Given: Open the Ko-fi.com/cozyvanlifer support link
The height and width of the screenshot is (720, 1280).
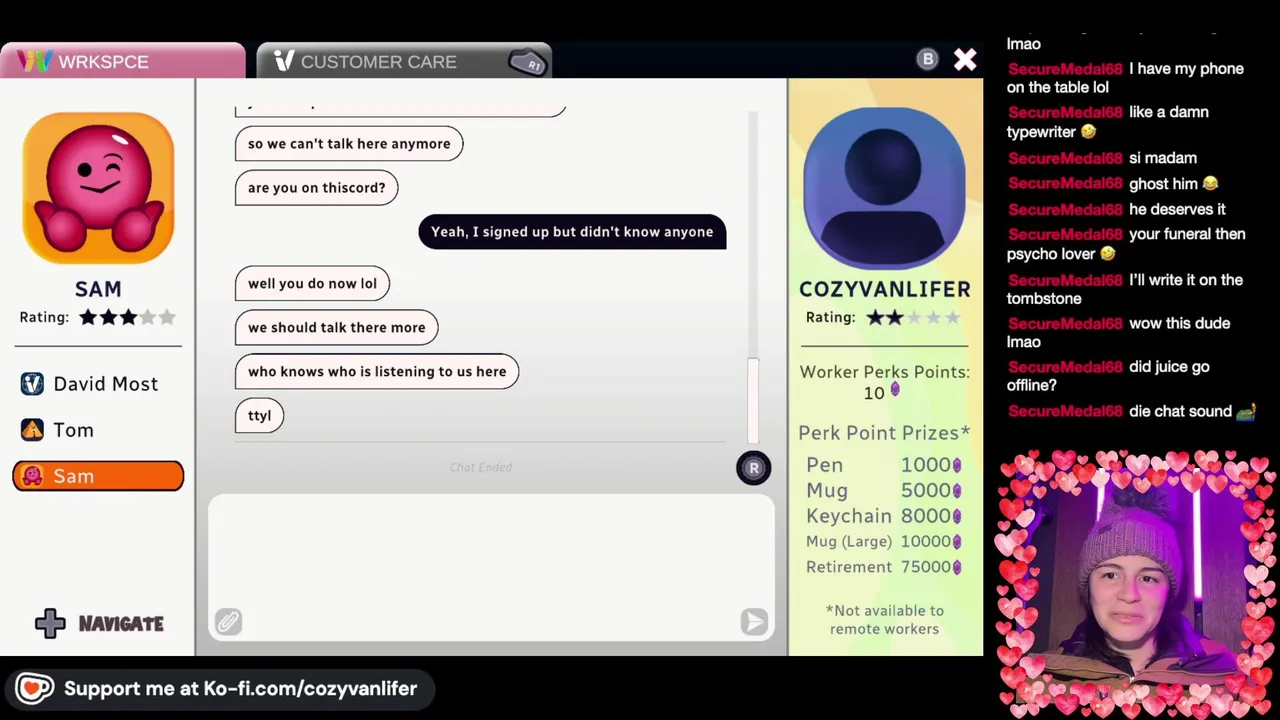Looking at the screenshot, I should coord(240,689).
